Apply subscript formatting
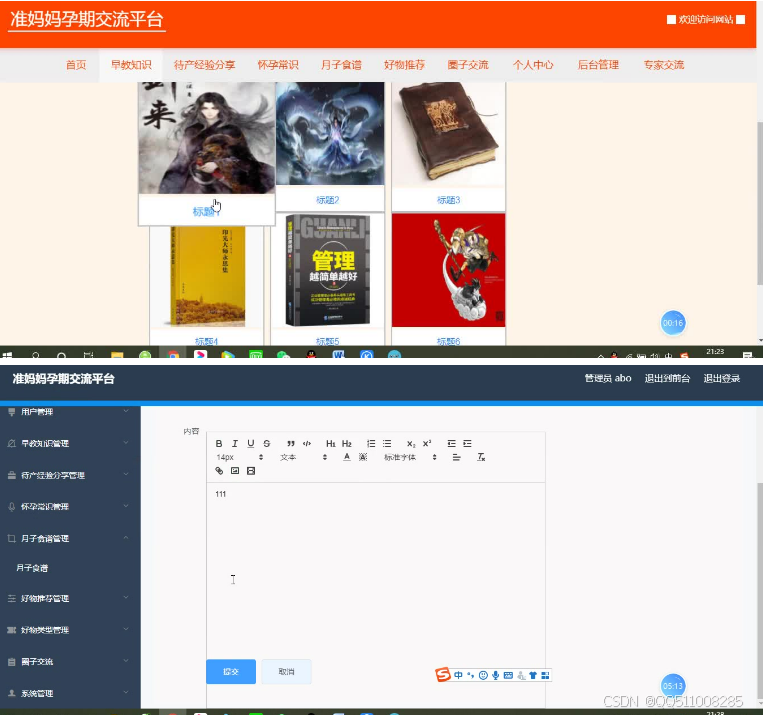 pos(411,443)
